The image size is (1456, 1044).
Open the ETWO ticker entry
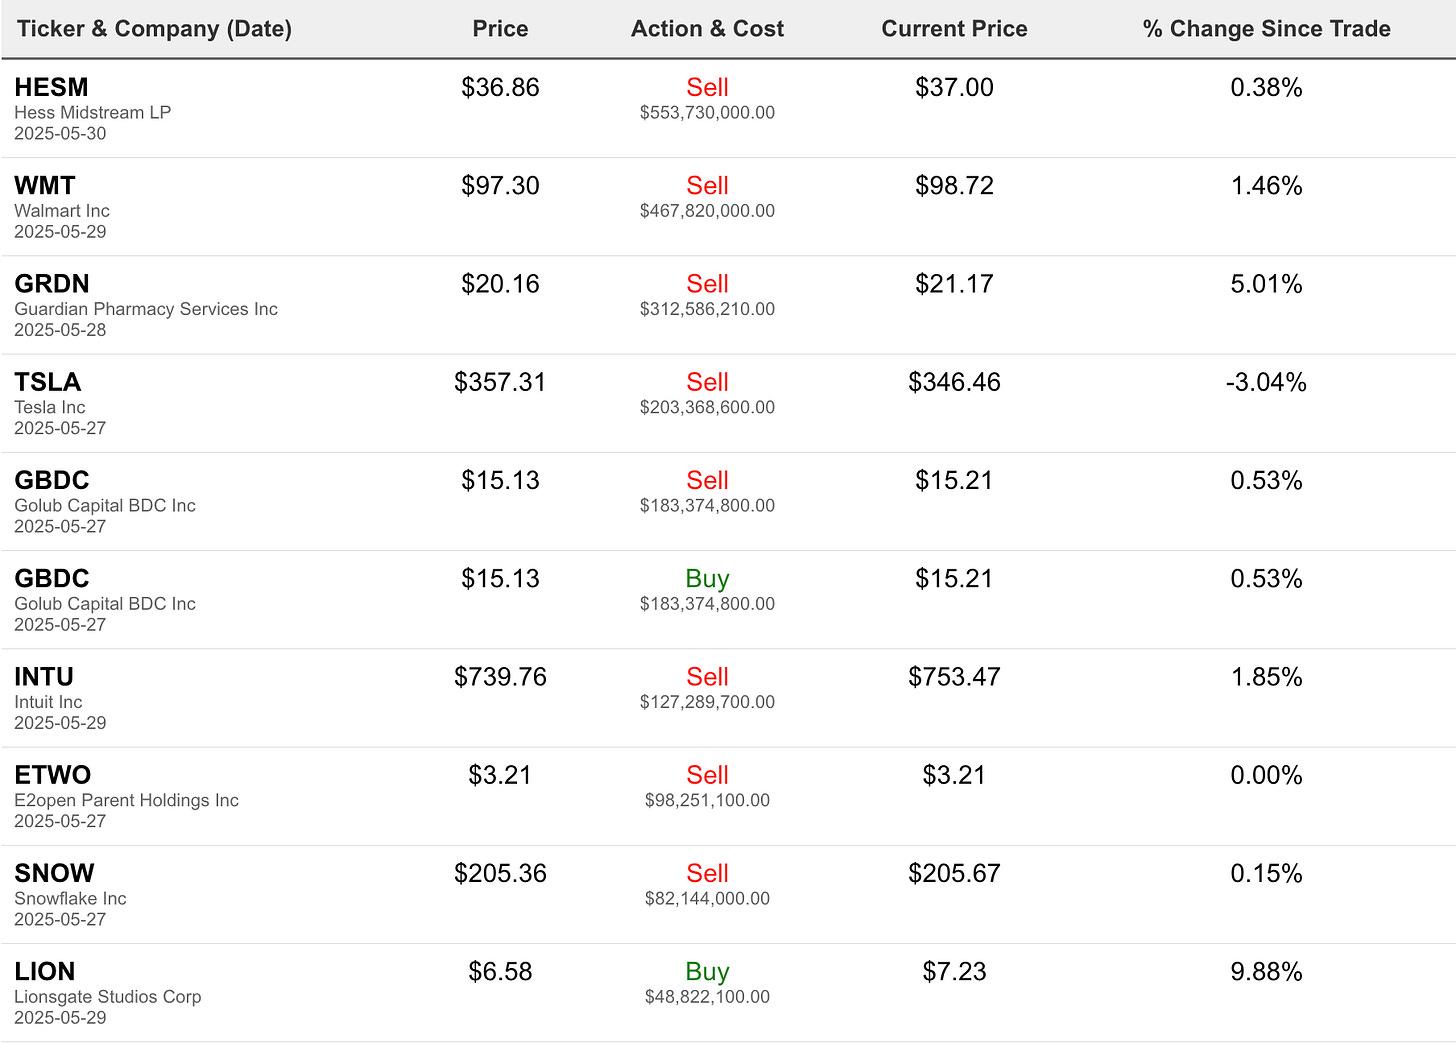53,775
